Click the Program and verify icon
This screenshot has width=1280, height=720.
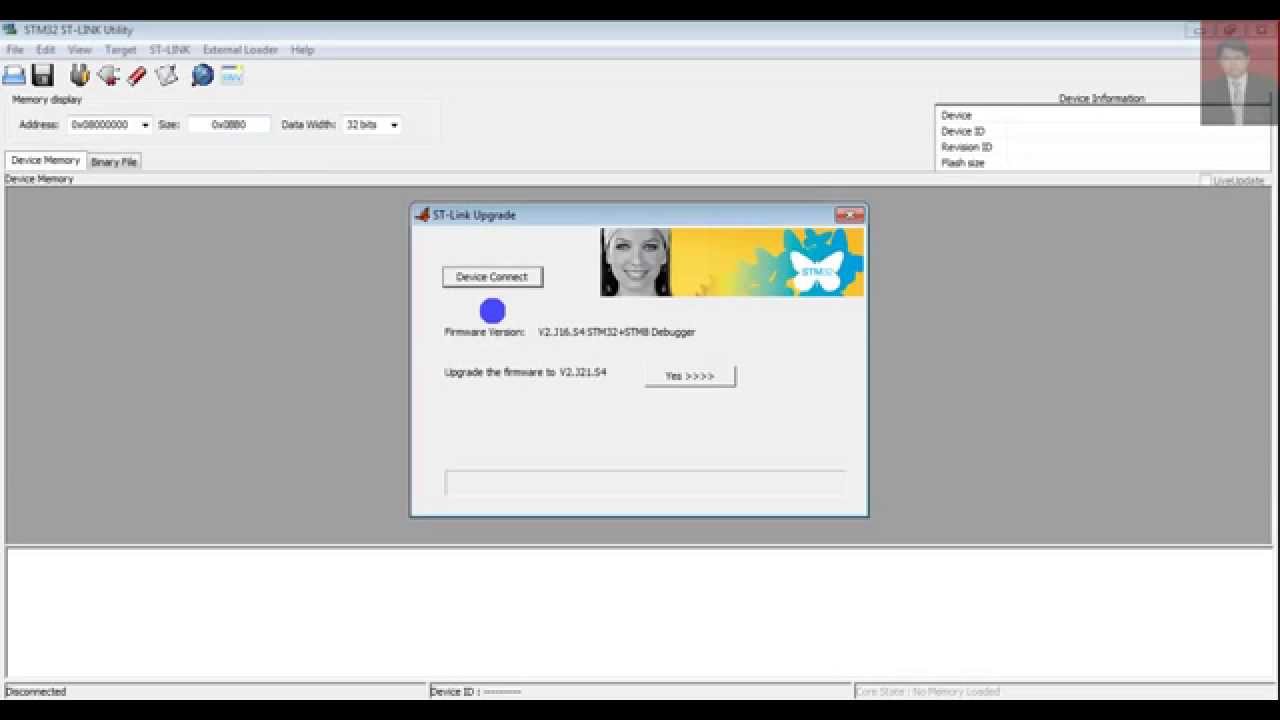click(166, 75)
